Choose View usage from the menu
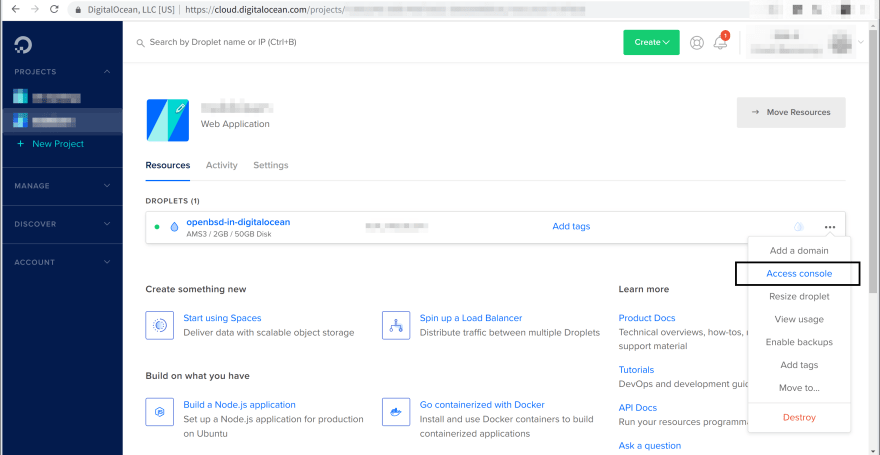Screen dimensions: 880x455 click(x=799, y=319)
